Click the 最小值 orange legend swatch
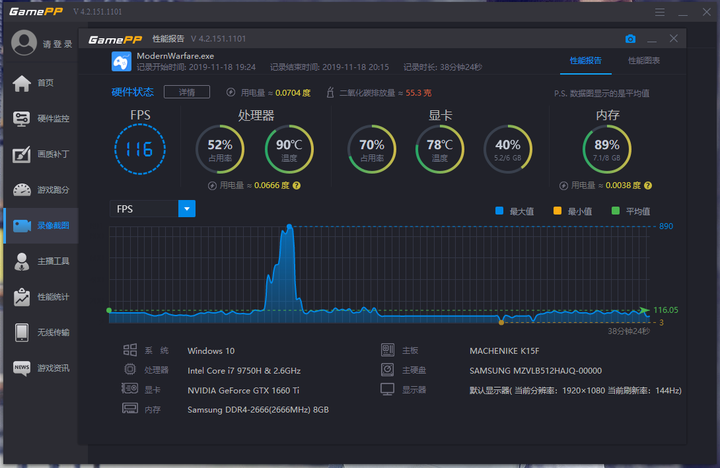Screen dimensions: 720x468 click(x=557, y=211)
